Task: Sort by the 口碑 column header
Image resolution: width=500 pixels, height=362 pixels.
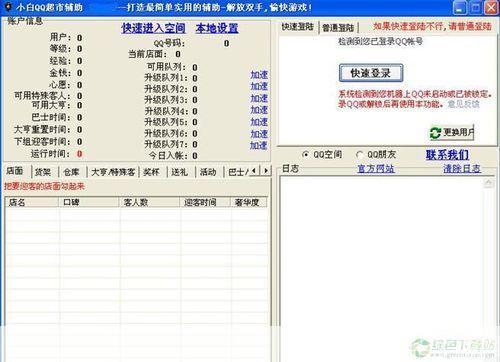Action: coord(89,202)
